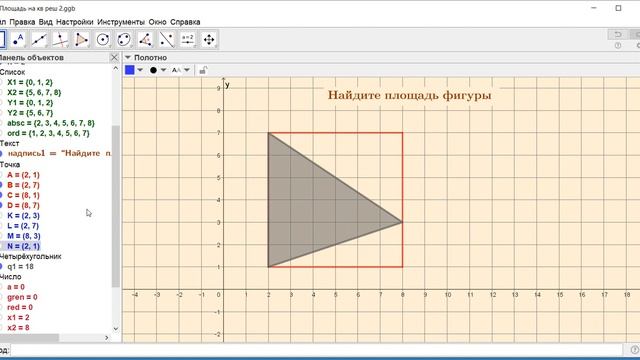Toggle visibility of point D
The image size is (640, 360).
[x=1, y=205]
